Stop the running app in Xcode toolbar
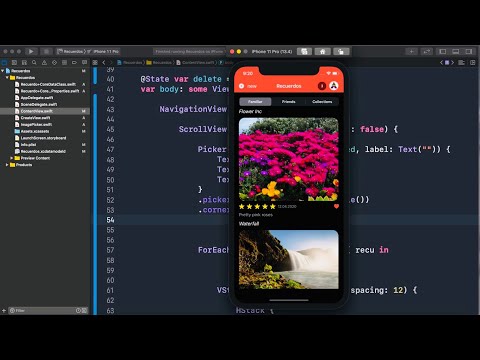The width and height of the screenshot is (480, 360). click(46, 51)
